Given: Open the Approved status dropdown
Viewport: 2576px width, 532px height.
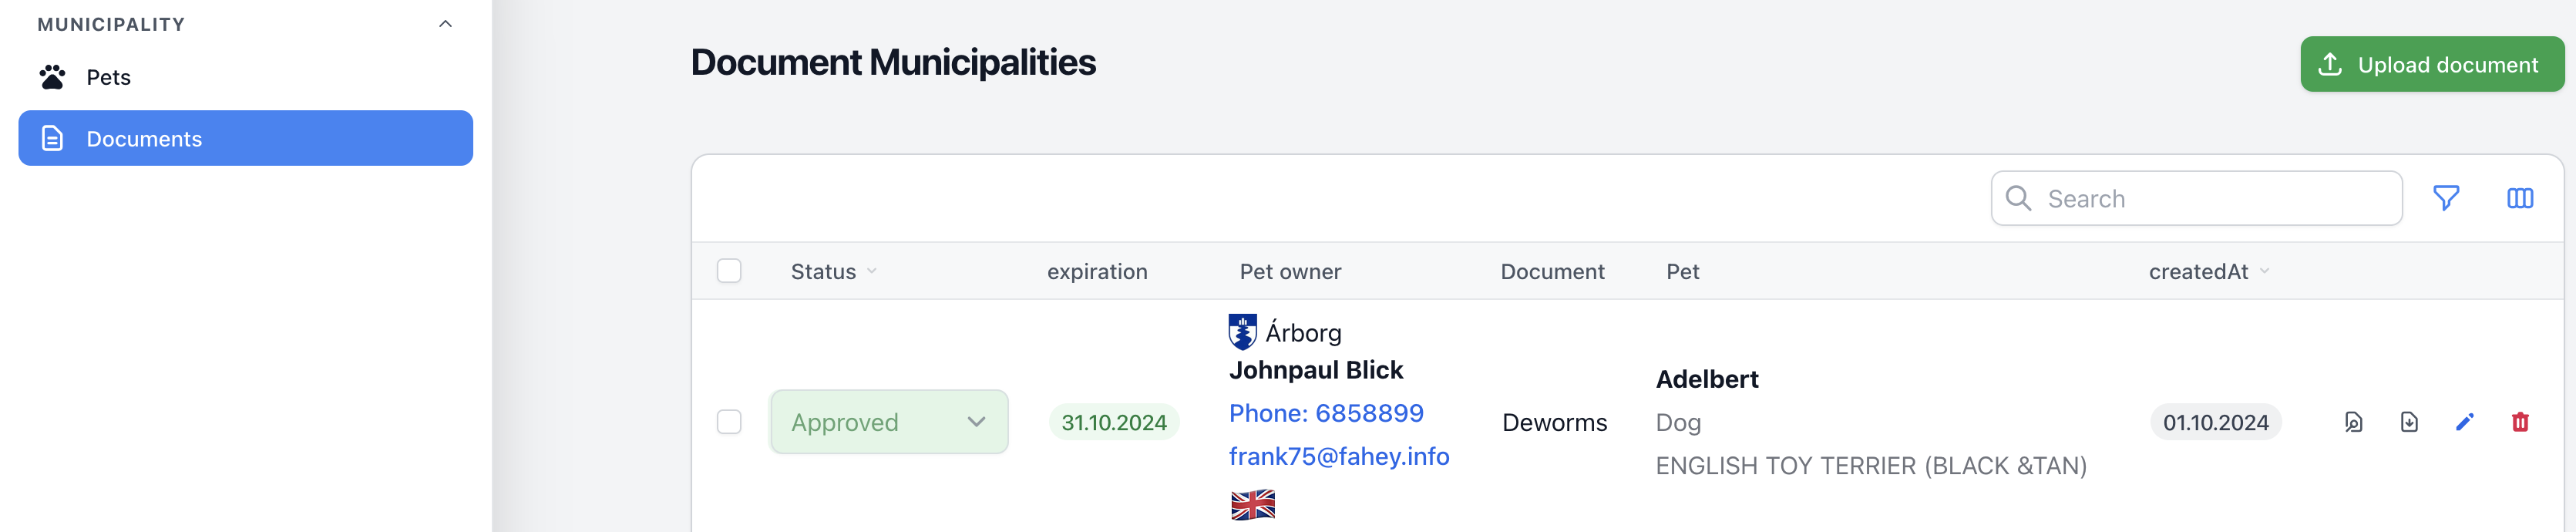Looking at the screenshot, I should click(889, 422).
